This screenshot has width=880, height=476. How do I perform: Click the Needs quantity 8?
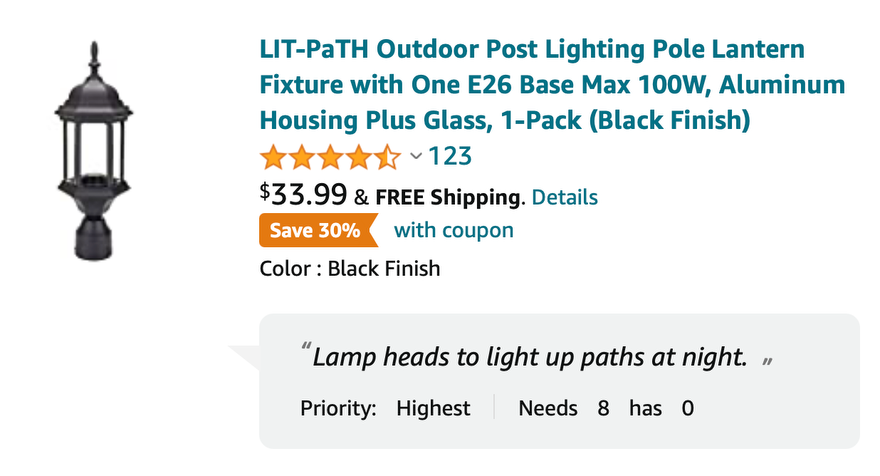click(x=603, y=408)
